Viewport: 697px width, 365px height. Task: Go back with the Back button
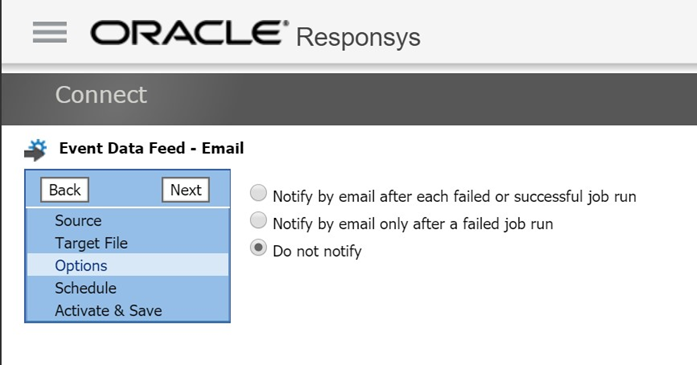[64, 190]
